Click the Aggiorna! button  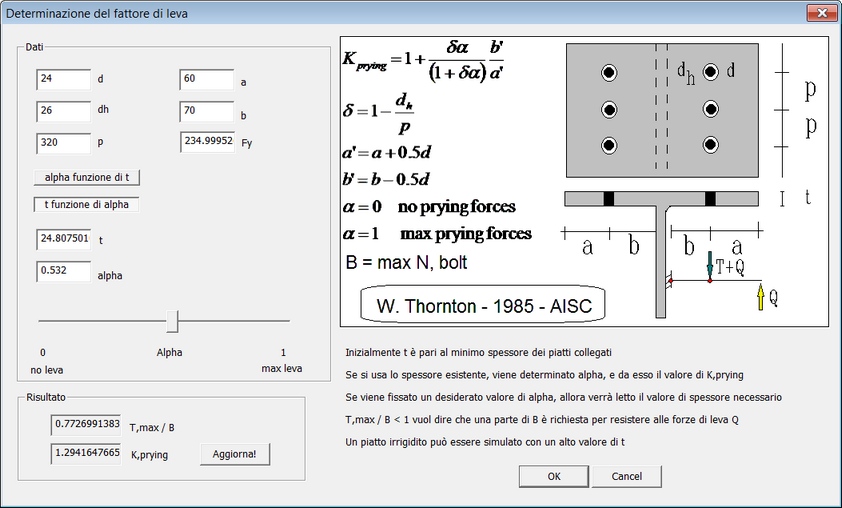click(x=235, y=454)
